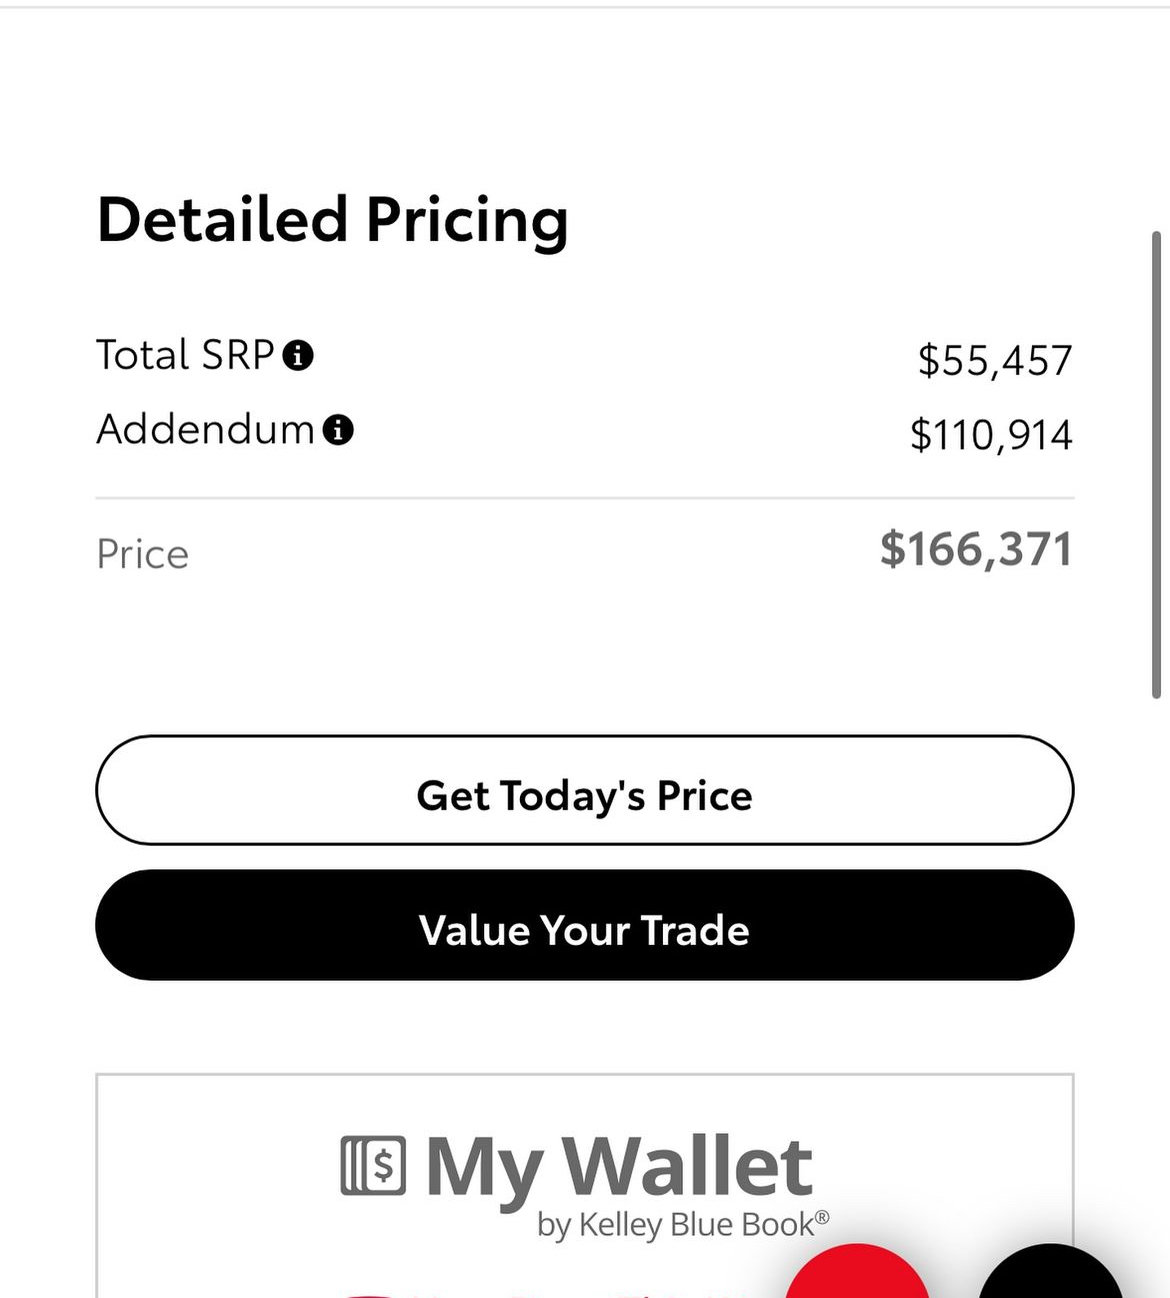Click the Detailed Pricing heading

(332, 219)
